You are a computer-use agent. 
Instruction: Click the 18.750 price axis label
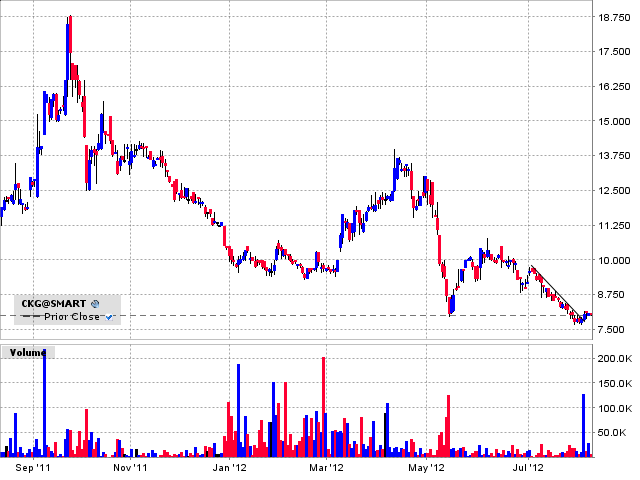point(613,18)
